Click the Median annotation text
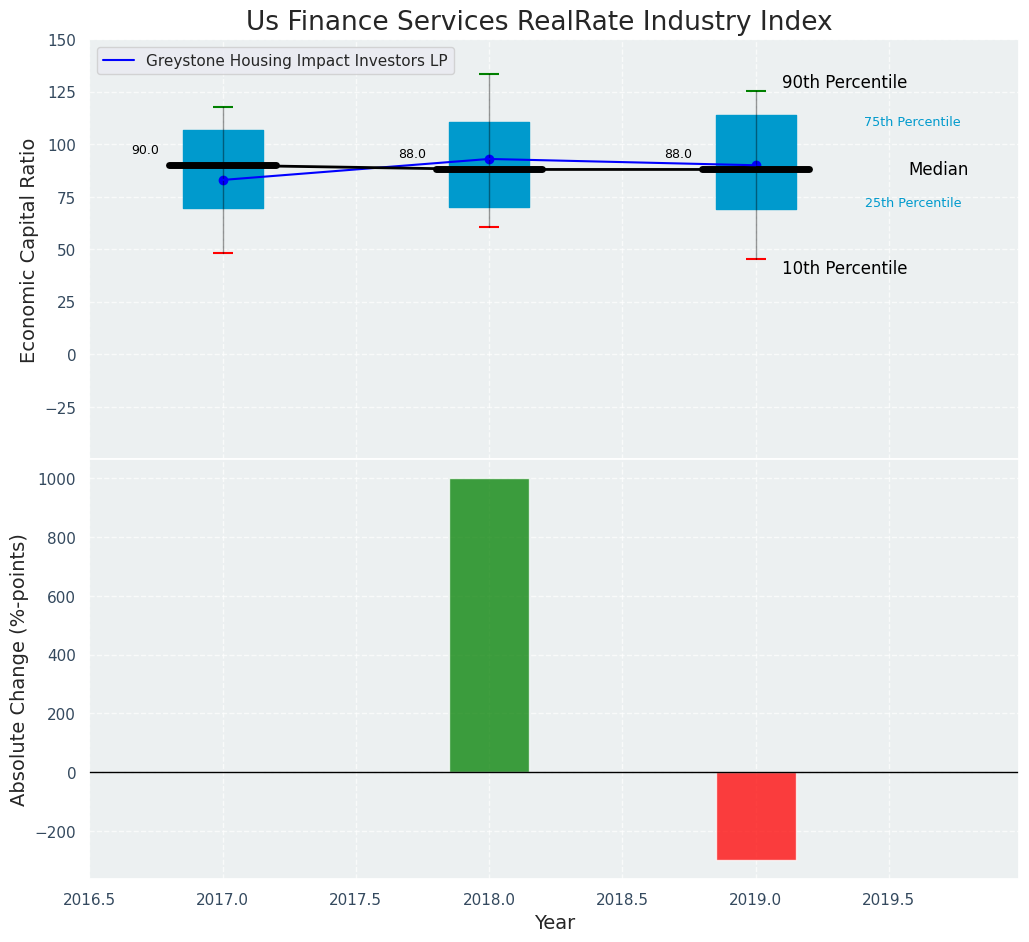This screenshot has width=1029, height=942. tap(938, 170)
